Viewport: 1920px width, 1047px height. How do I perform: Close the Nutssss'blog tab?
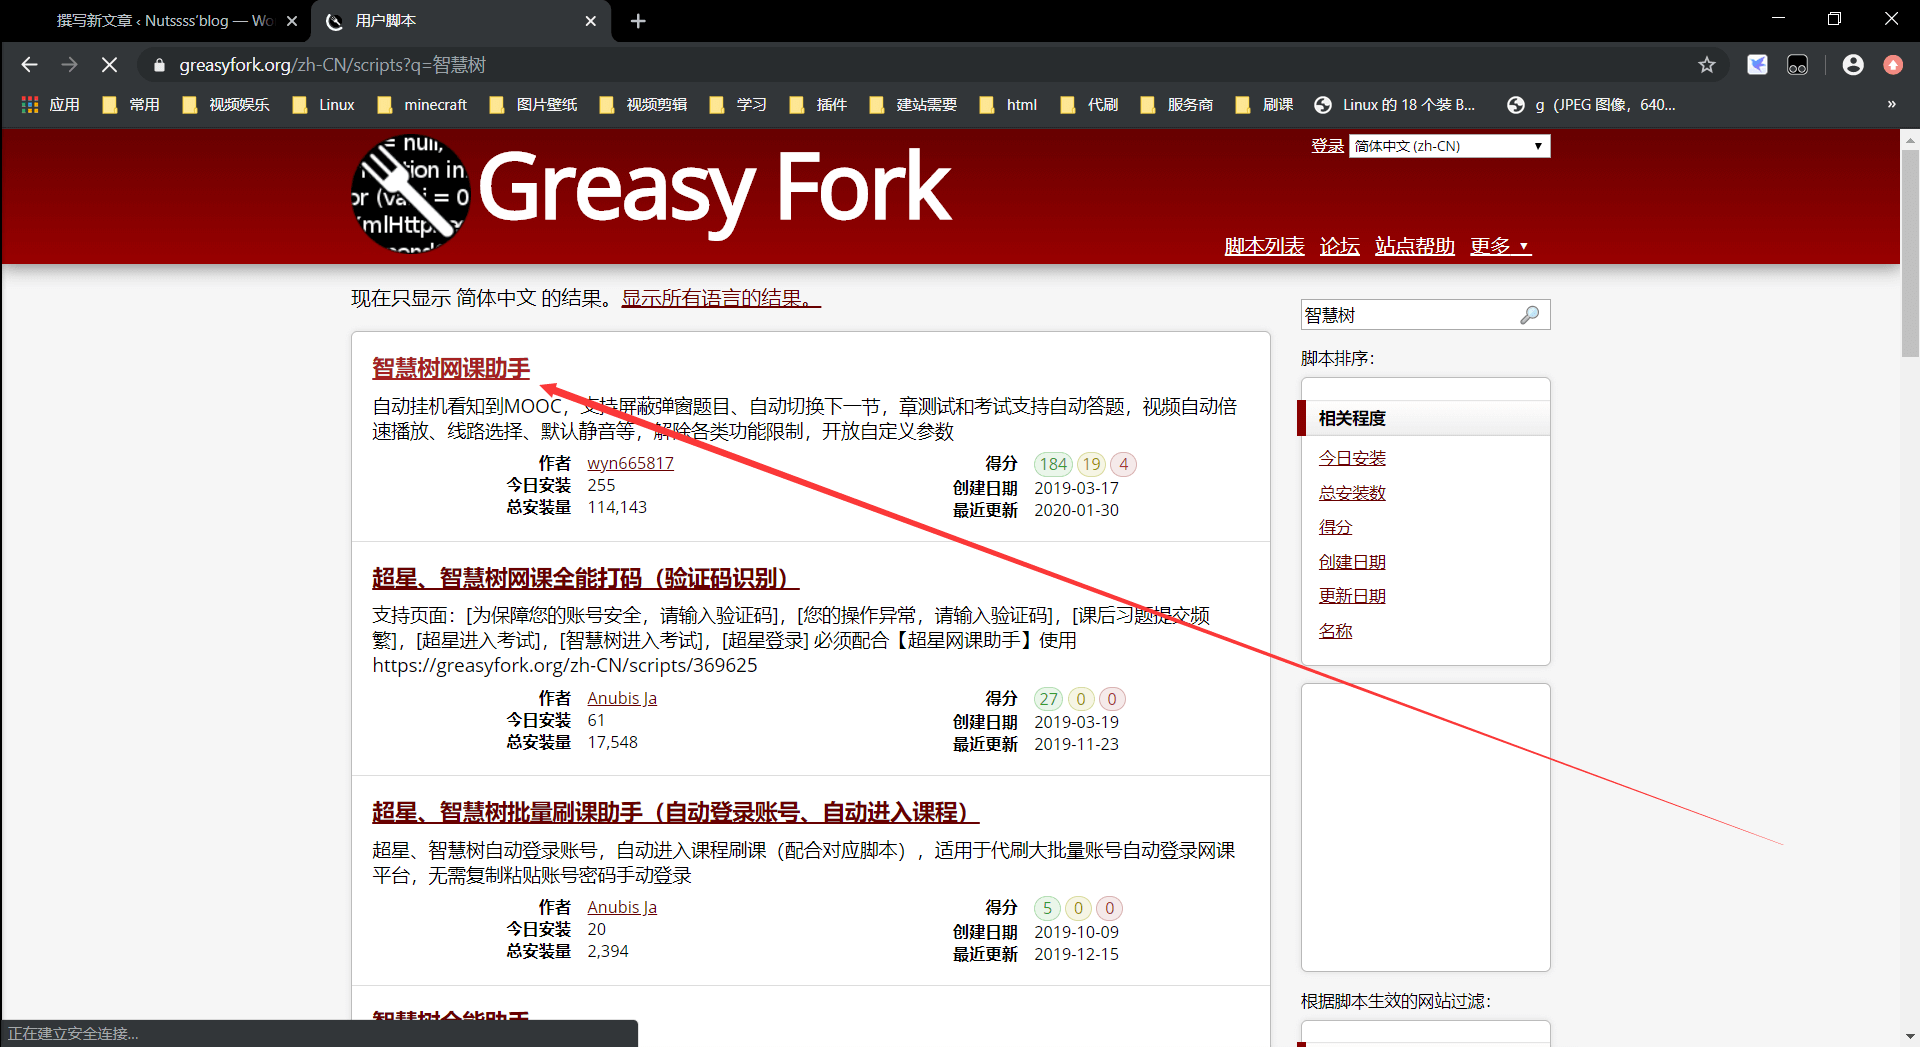[292, 21]
